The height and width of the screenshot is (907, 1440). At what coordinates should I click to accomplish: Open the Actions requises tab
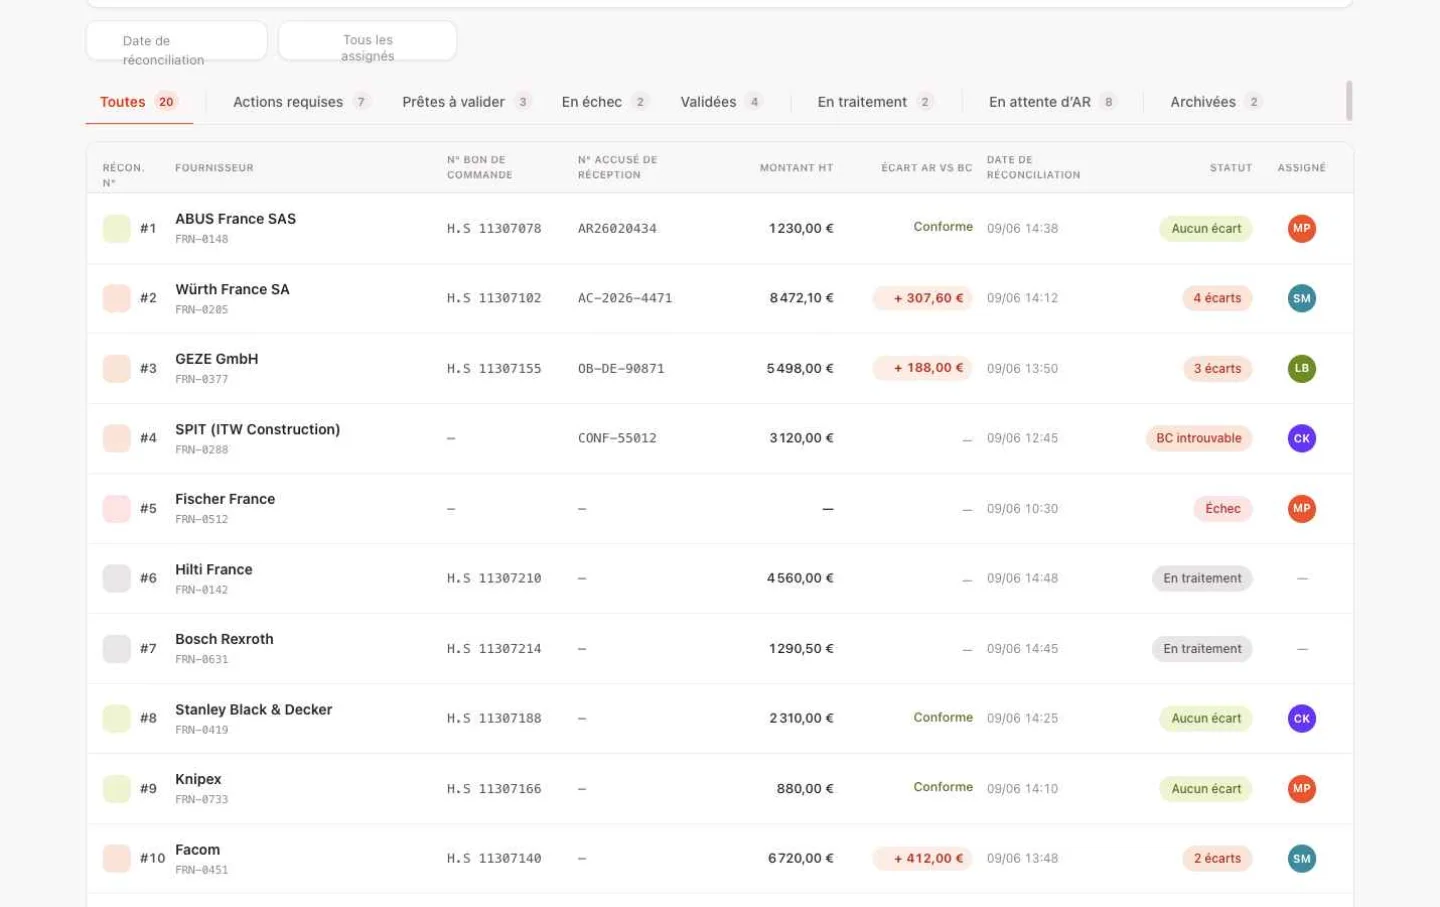point(301,102)
